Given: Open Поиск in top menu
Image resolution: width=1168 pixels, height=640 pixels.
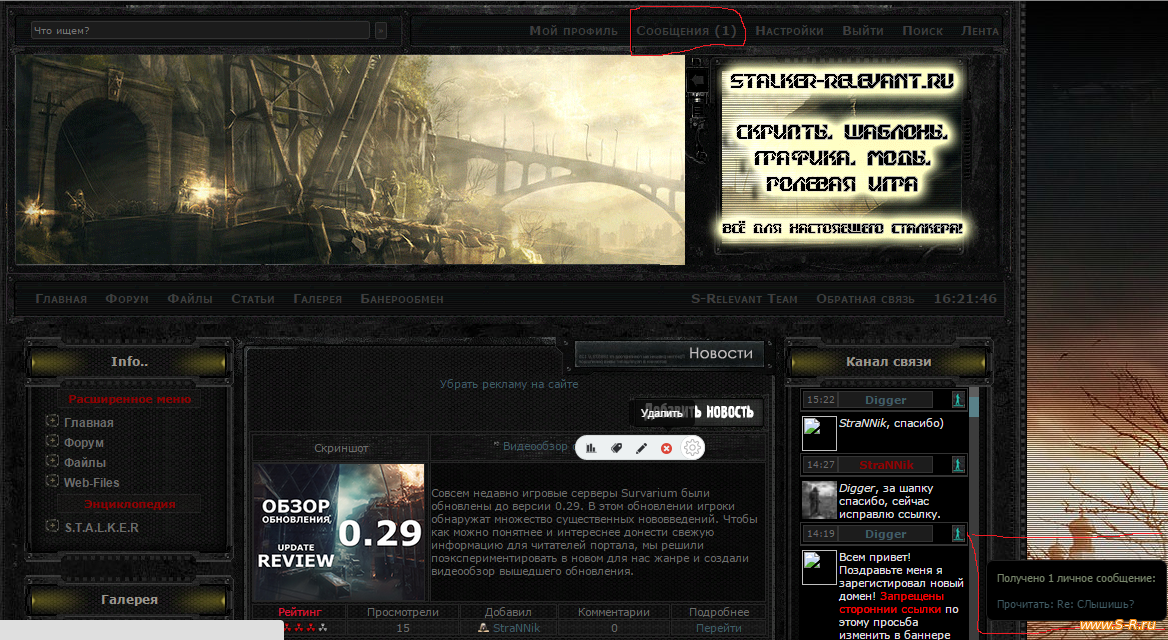Looking at the screenshot, I should click(x=922, y=31).
